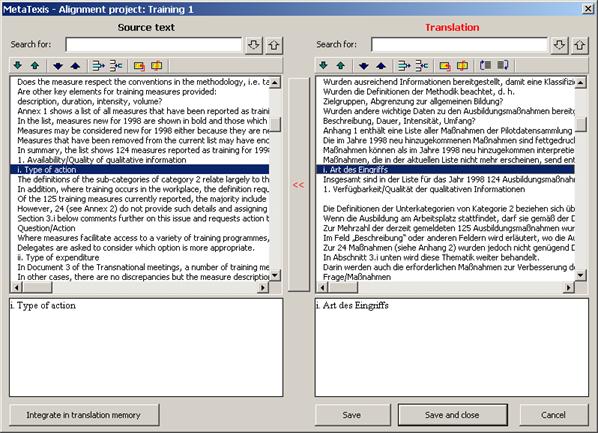This screenshot has height=433, width=598.
Task: Click translation list horizontal scrollbar left arrow
Action: pos(322,287)
